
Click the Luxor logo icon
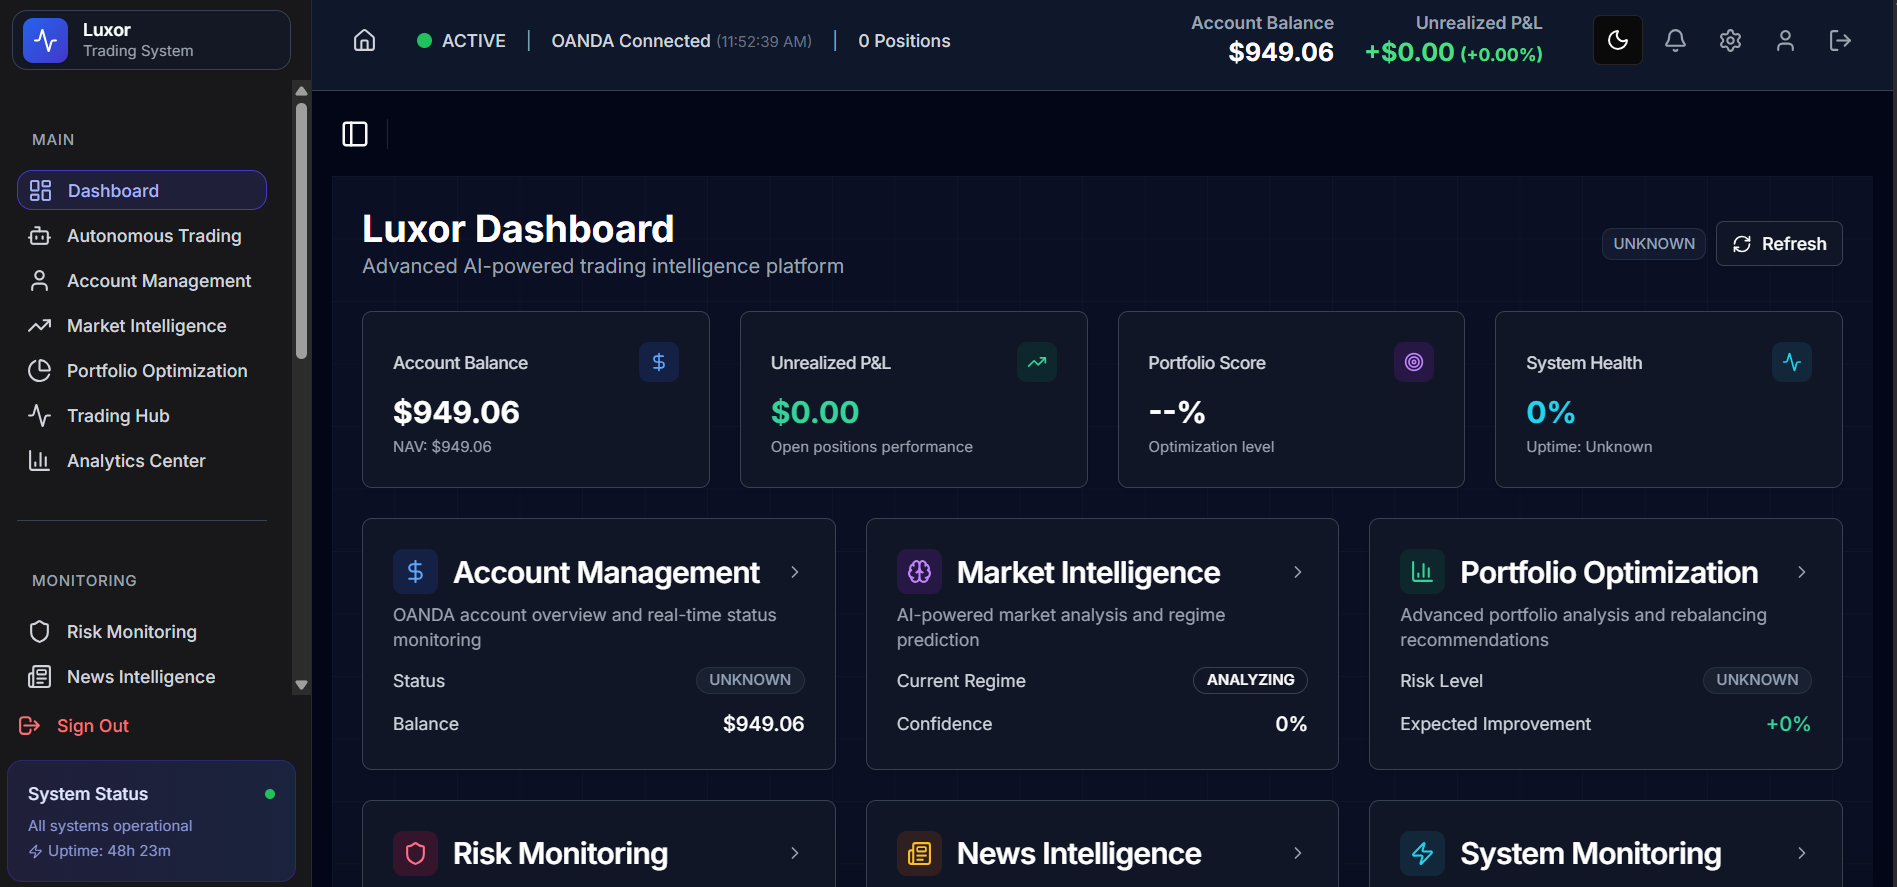[x=46, y=40]
